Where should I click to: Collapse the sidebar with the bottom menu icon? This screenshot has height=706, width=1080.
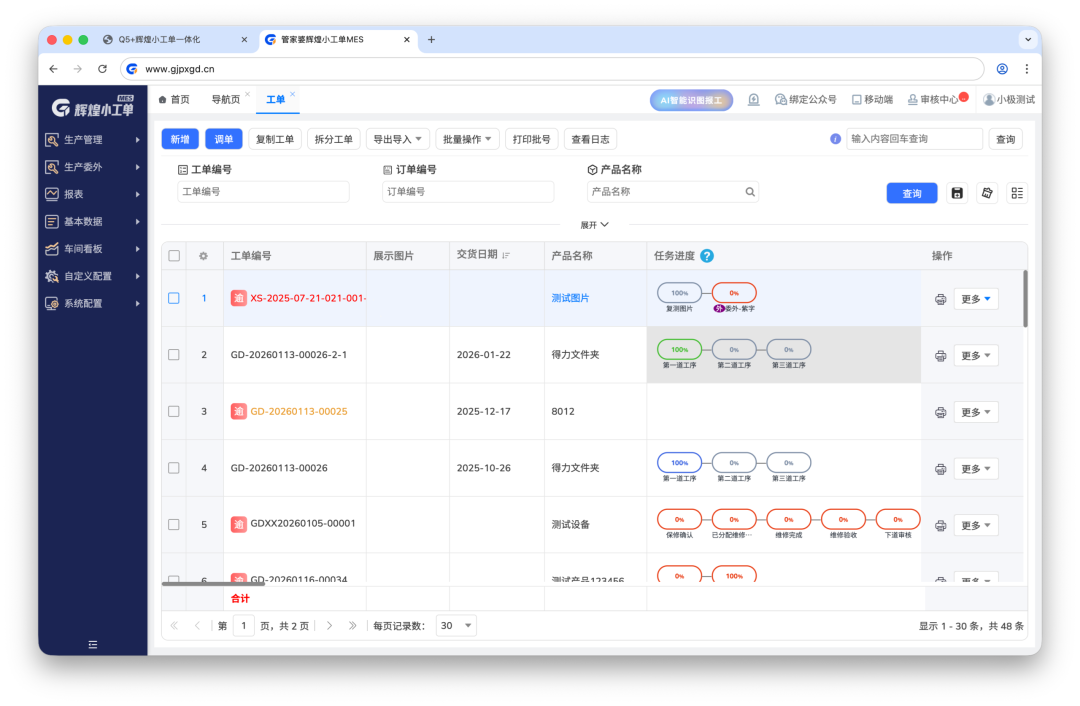93,645
